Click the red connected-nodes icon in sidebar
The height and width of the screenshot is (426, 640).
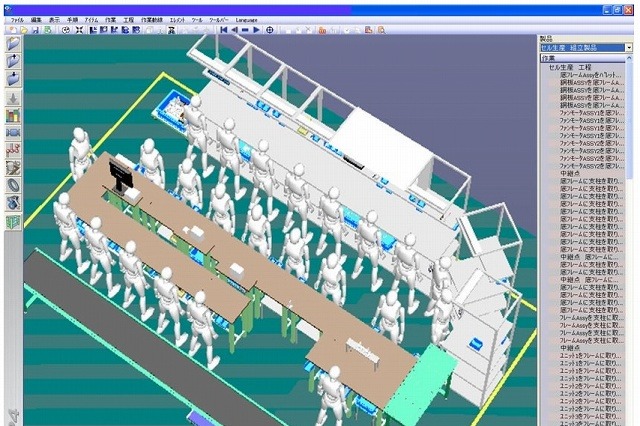coord(13,151)
